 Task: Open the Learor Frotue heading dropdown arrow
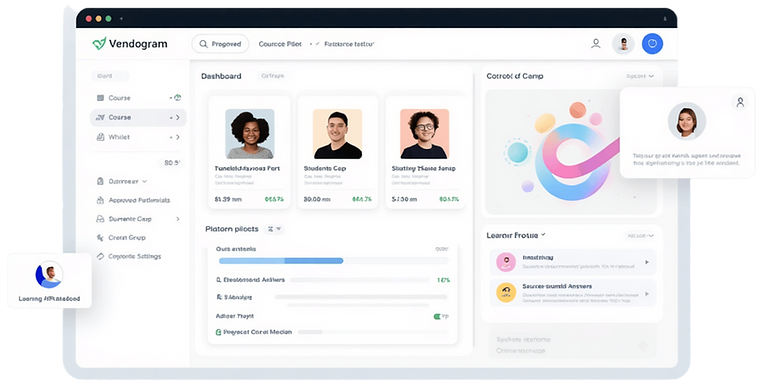pyautogui.click(x=543, y=235)
